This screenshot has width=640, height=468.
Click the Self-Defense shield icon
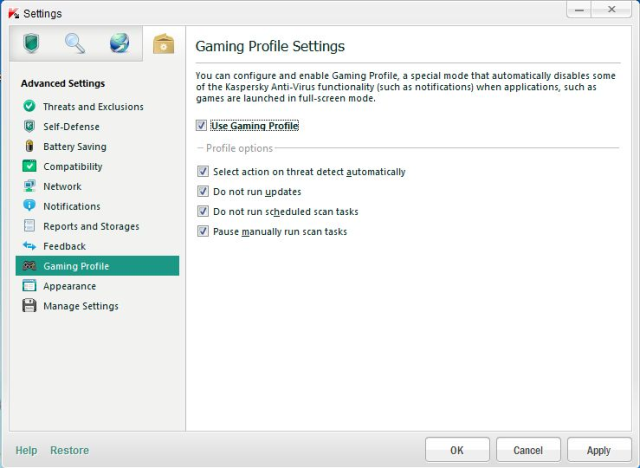pyautogui.click(x=29, y=127)
